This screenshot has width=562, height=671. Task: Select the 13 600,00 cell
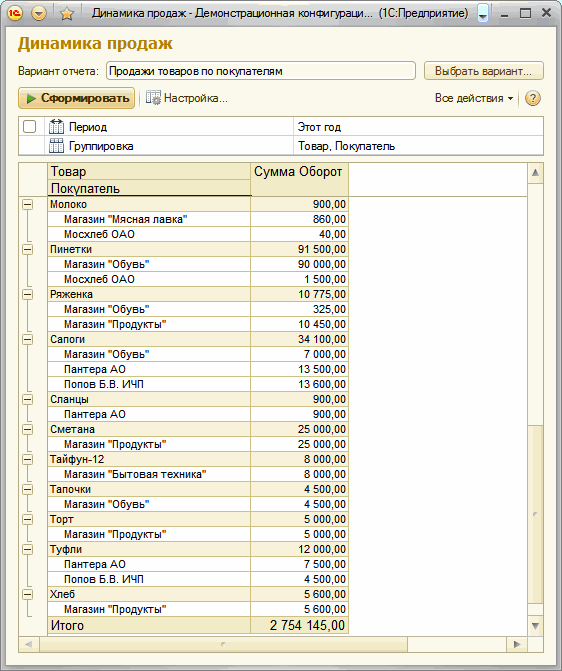click(299, 384)
